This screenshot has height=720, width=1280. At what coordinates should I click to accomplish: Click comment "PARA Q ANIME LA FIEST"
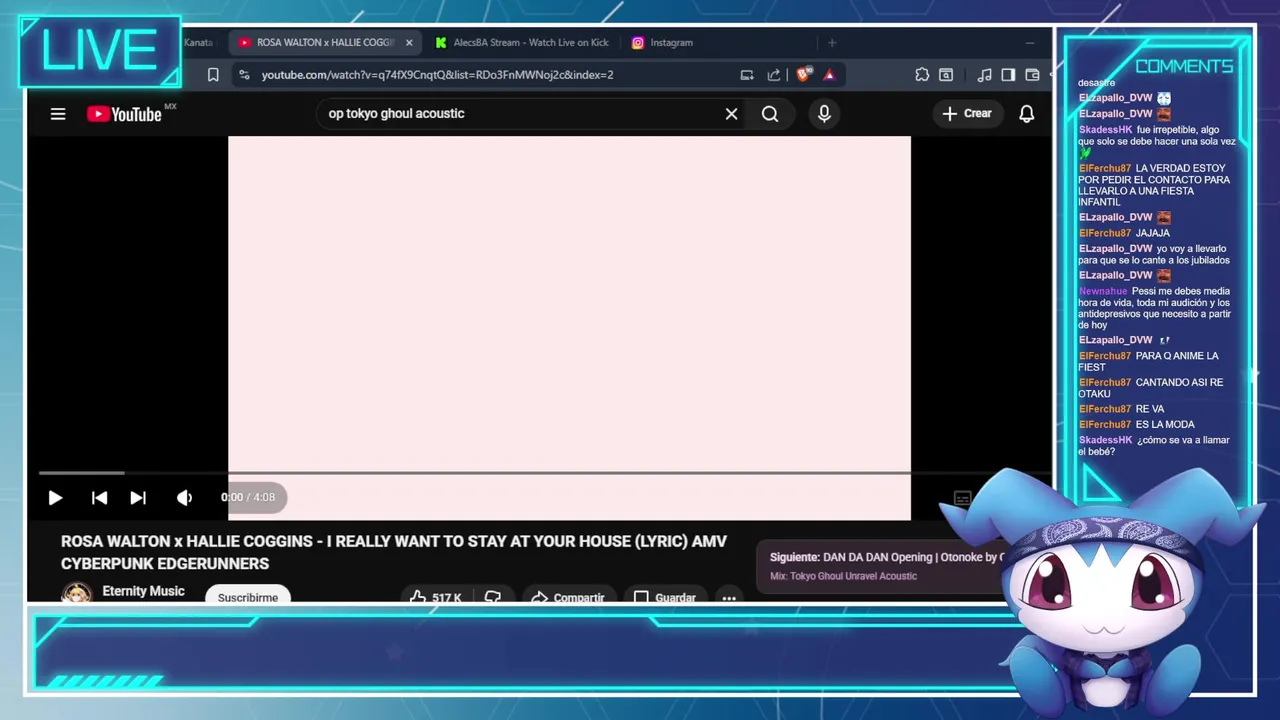click(1148, 361)
